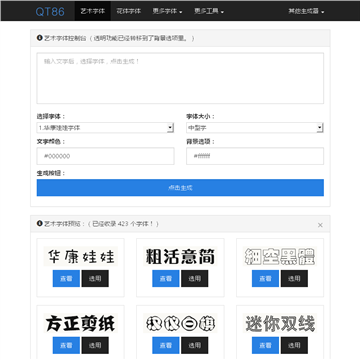
Task: Click 选用 under the 方正剪纸 font
Action: coord(95,345)
